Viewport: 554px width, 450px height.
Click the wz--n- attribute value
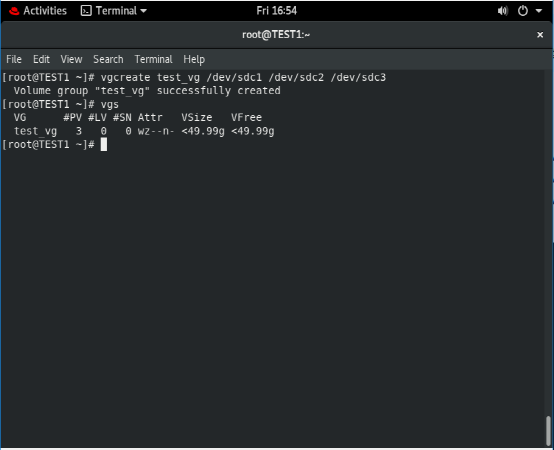(x=156, y=131)
